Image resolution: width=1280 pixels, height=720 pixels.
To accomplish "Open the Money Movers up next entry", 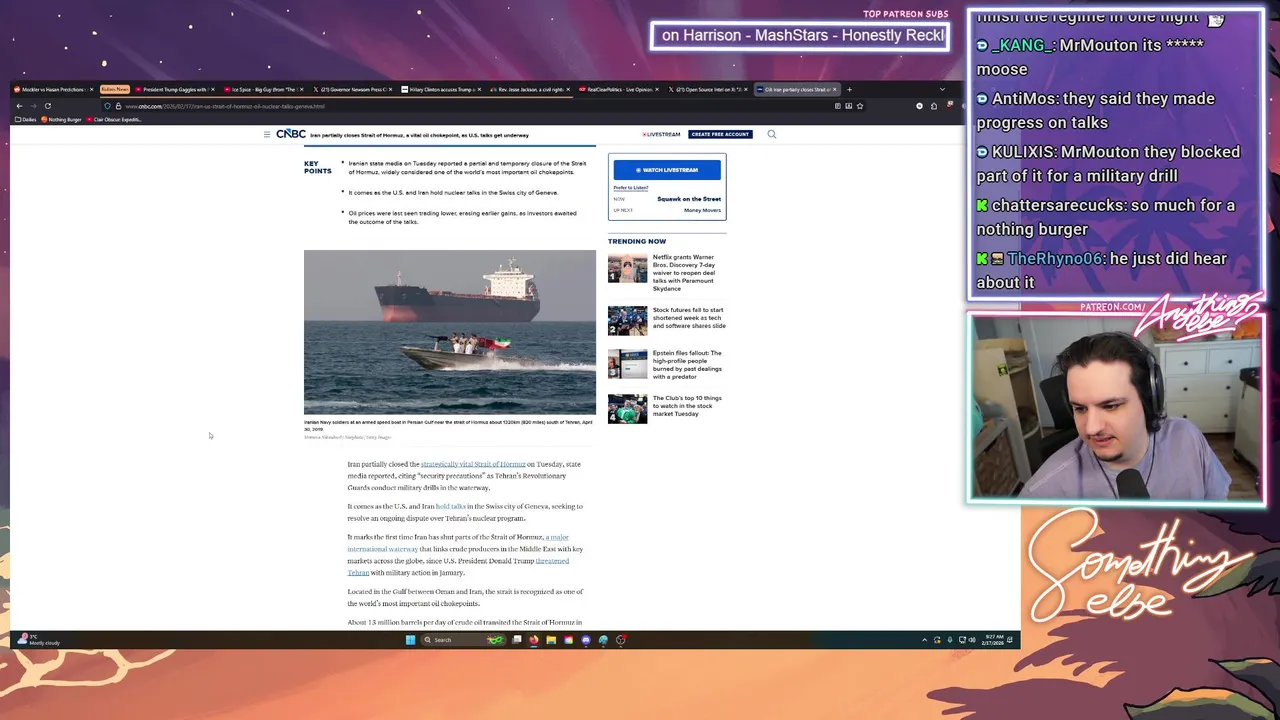I will click(702, 210).
